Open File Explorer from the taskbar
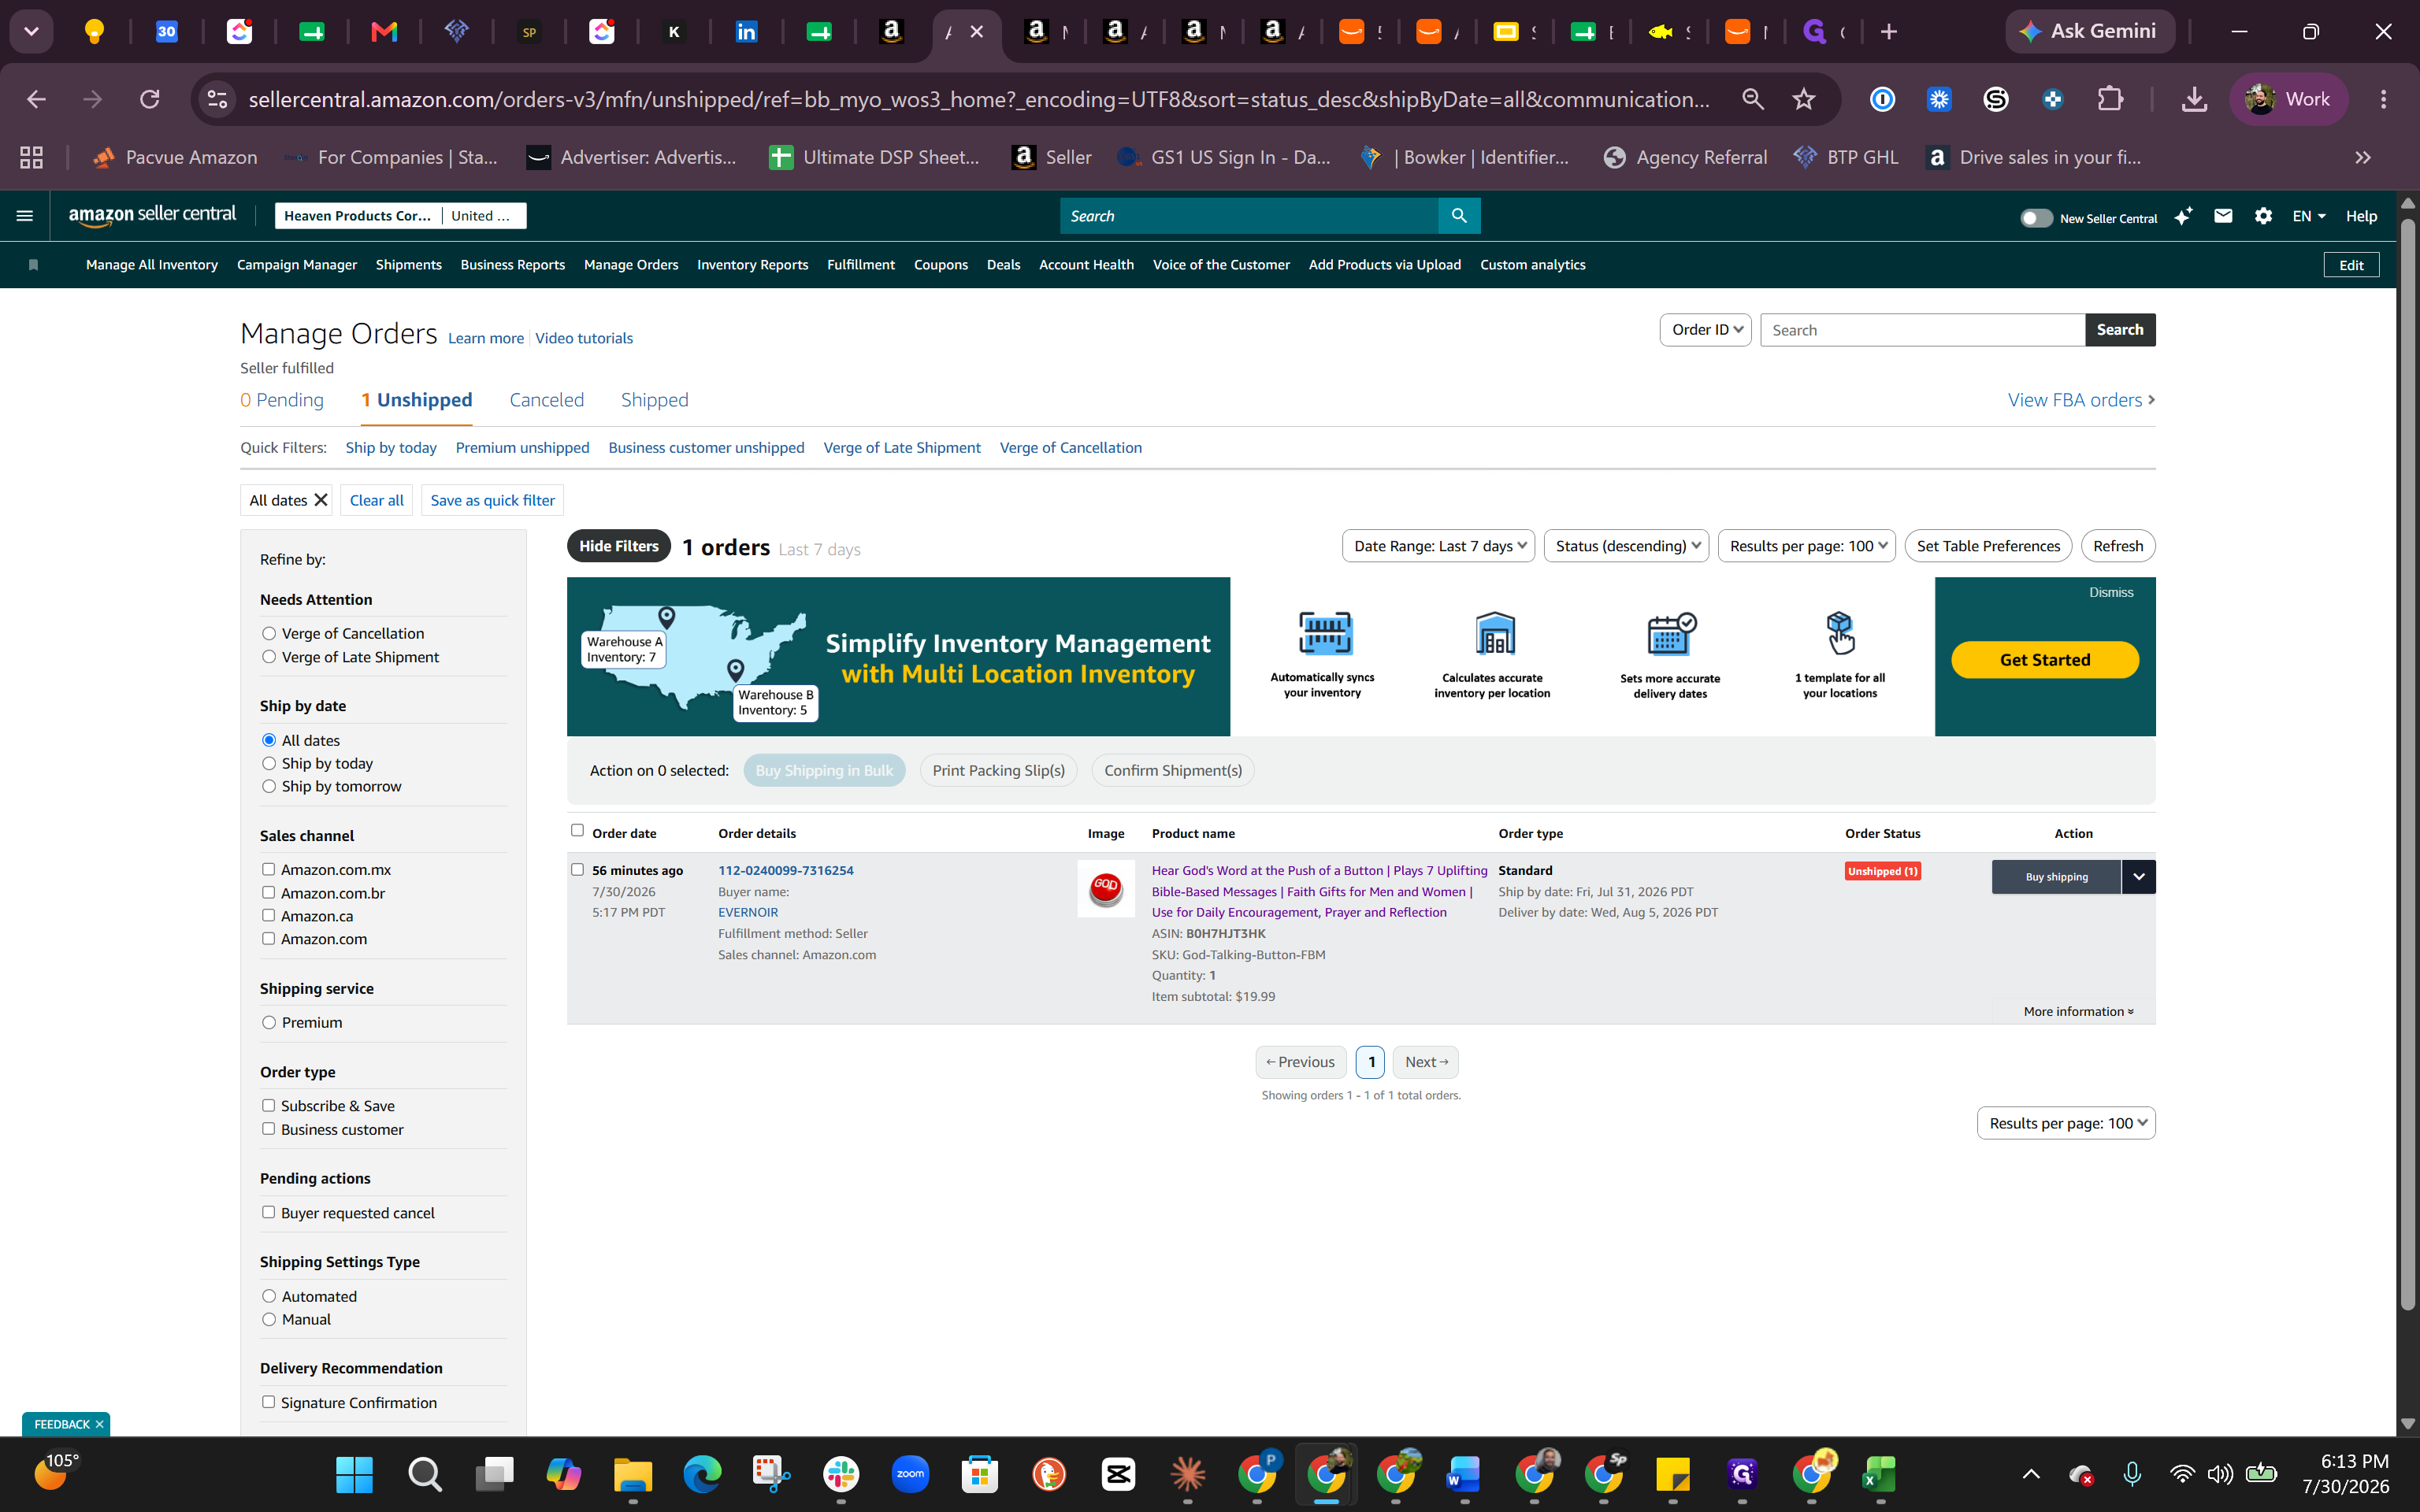 coord(633,1474)
